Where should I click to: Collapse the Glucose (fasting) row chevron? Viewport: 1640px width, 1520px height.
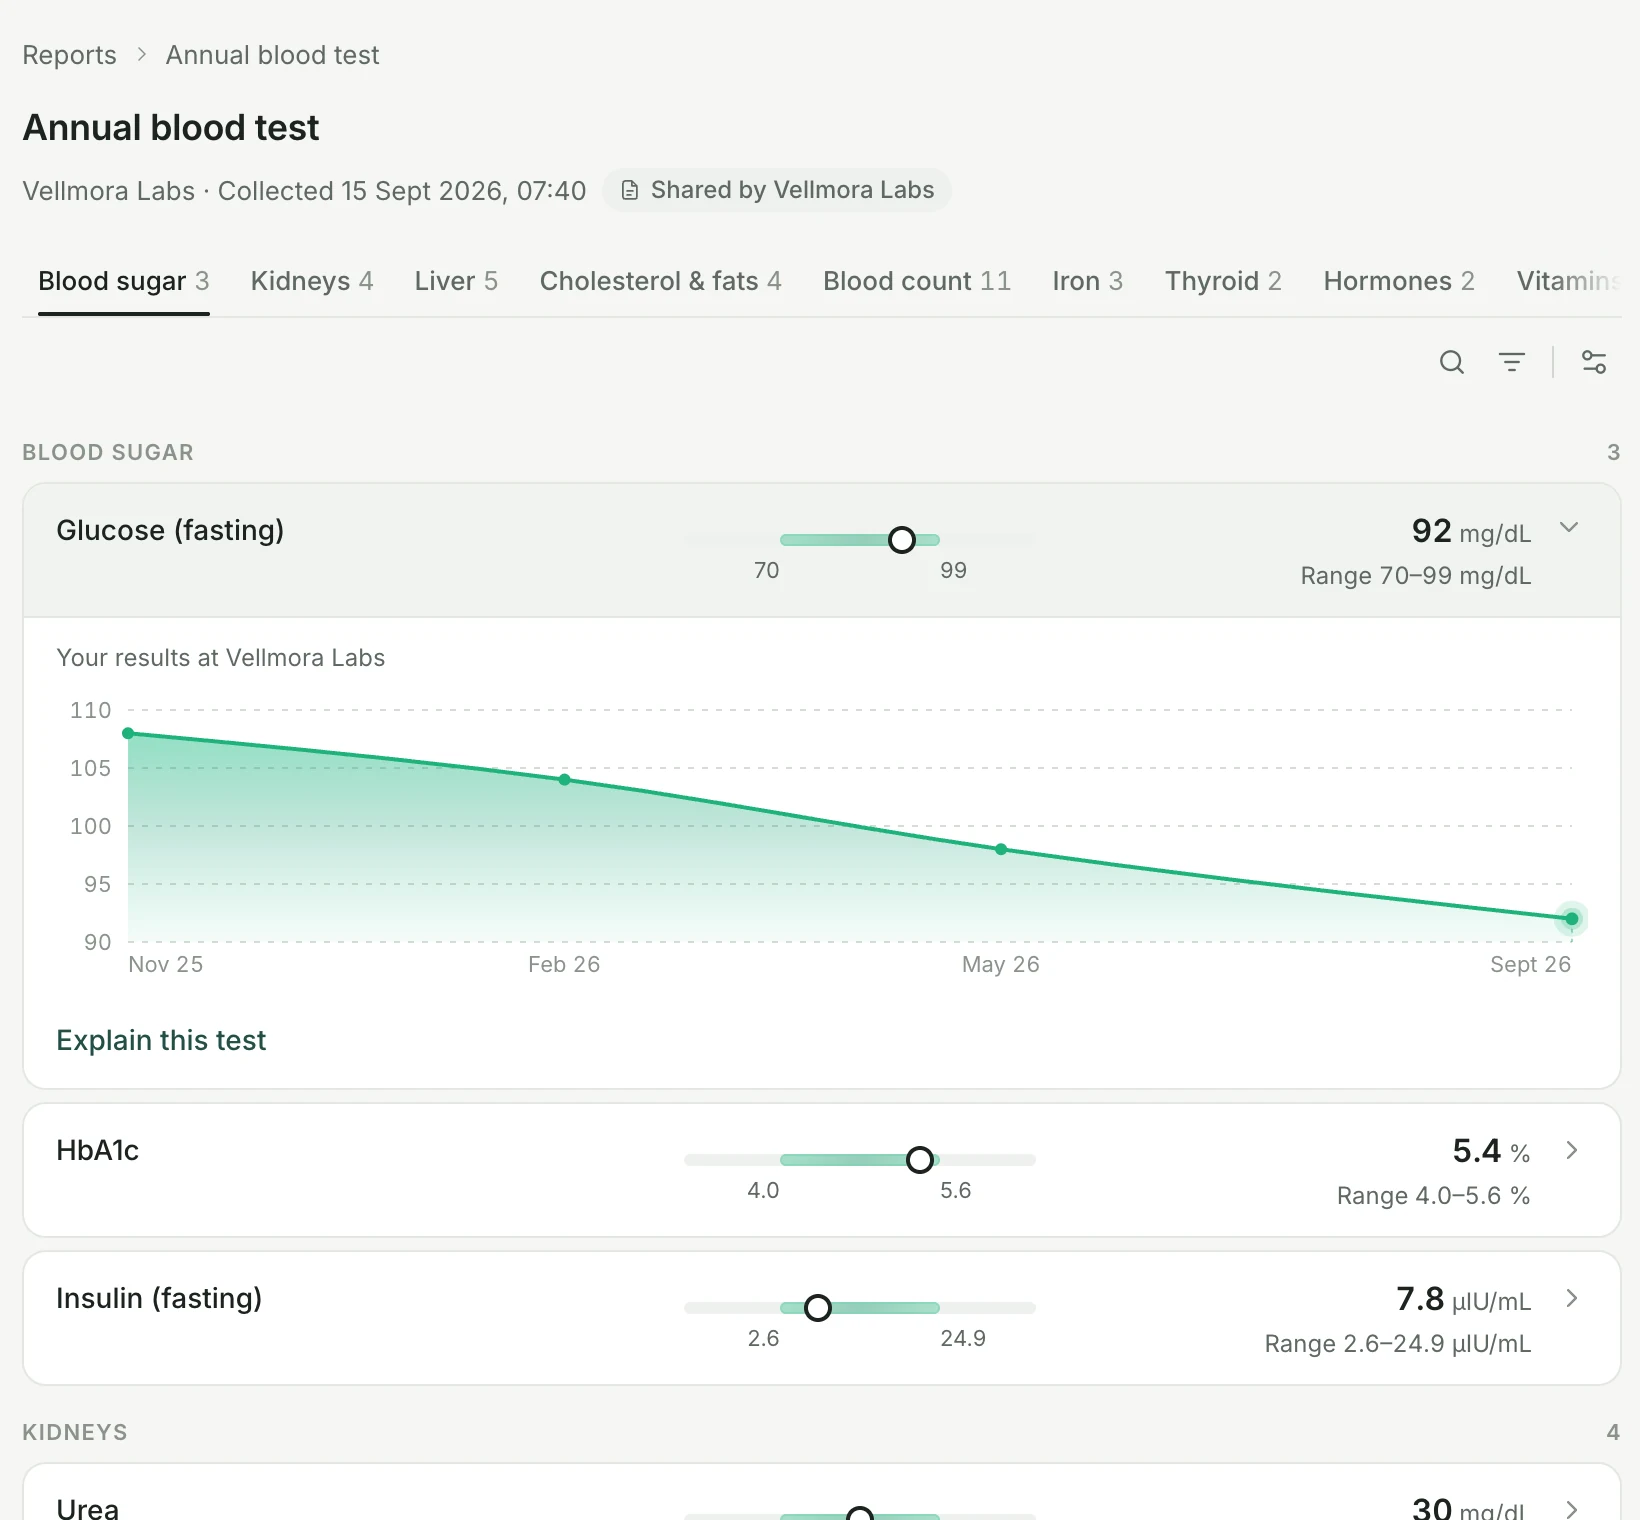(x=1569, y=527)
